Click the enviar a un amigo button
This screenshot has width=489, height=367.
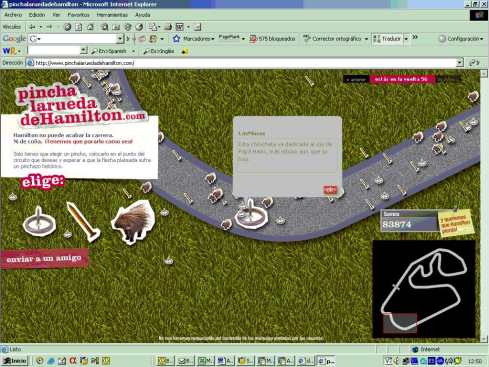44,259
